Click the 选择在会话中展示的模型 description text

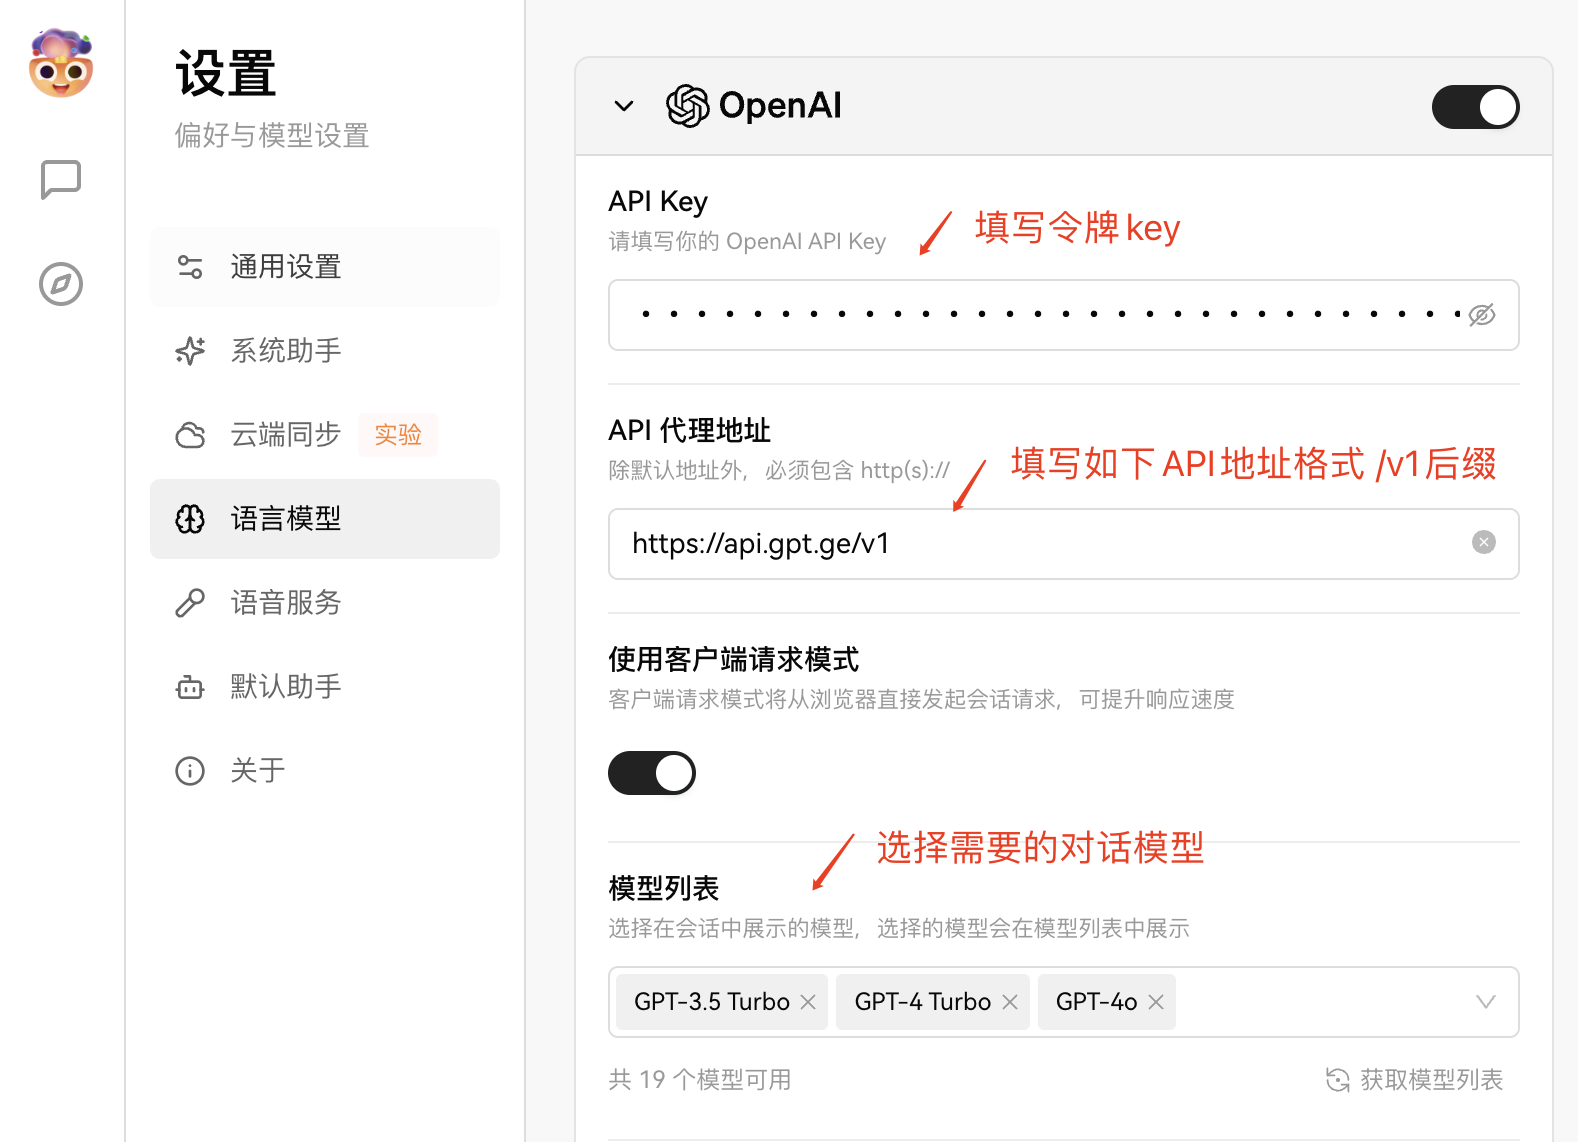899,929
